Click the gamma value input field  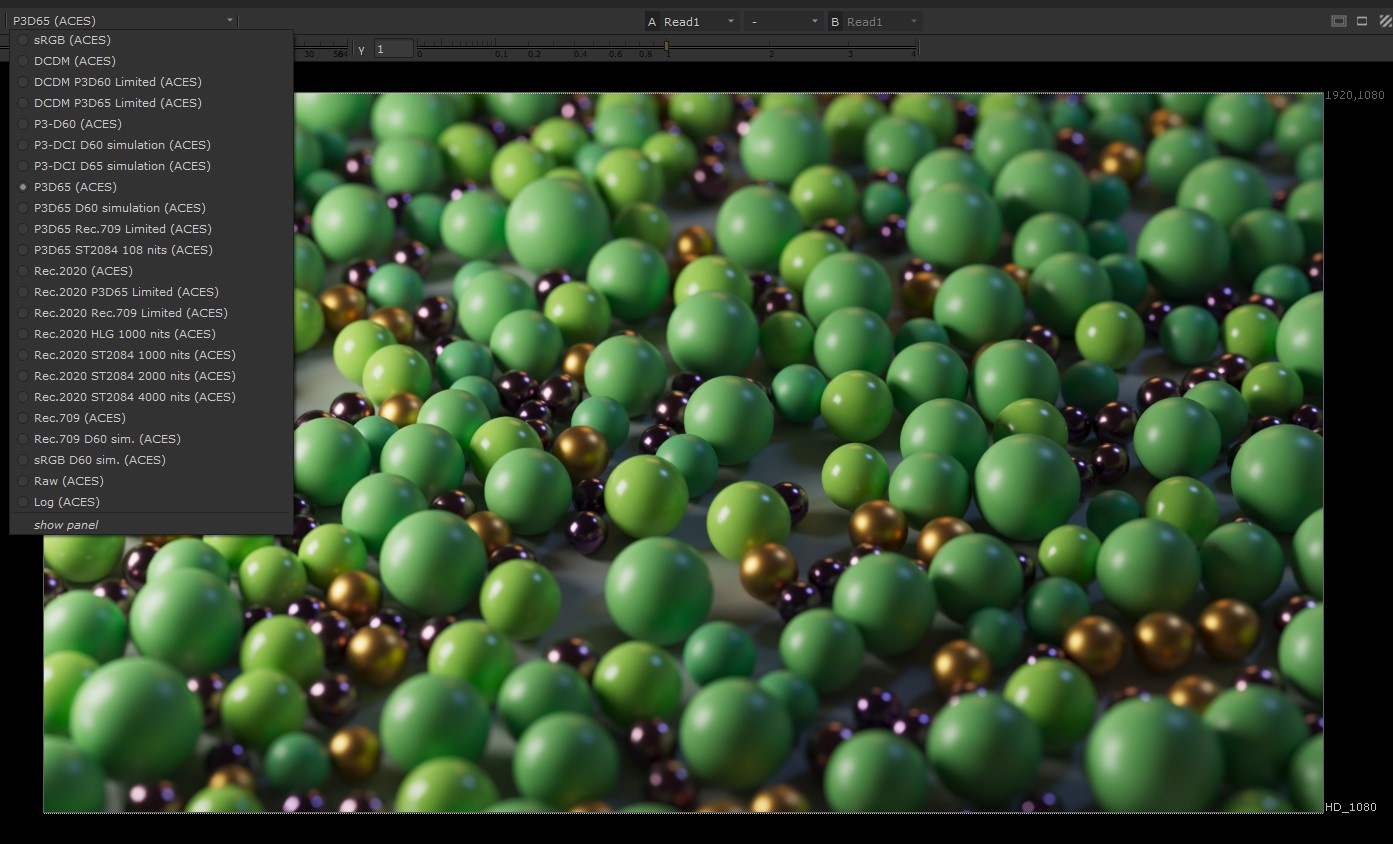(394, 49)
